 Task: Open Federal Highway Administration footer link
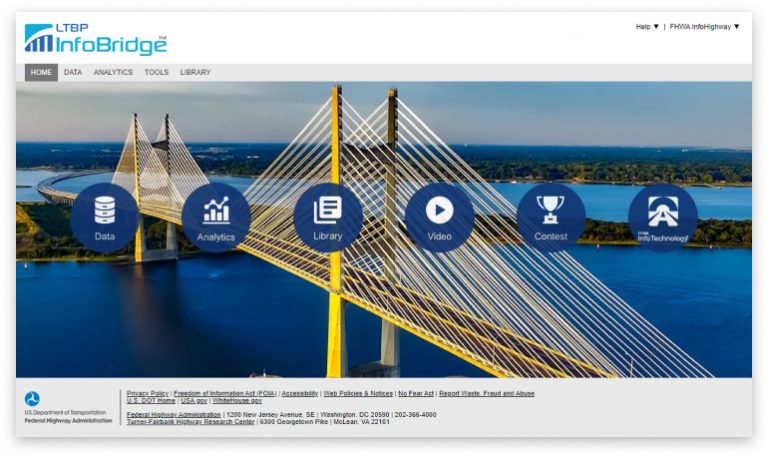click(x=174, y=414)
